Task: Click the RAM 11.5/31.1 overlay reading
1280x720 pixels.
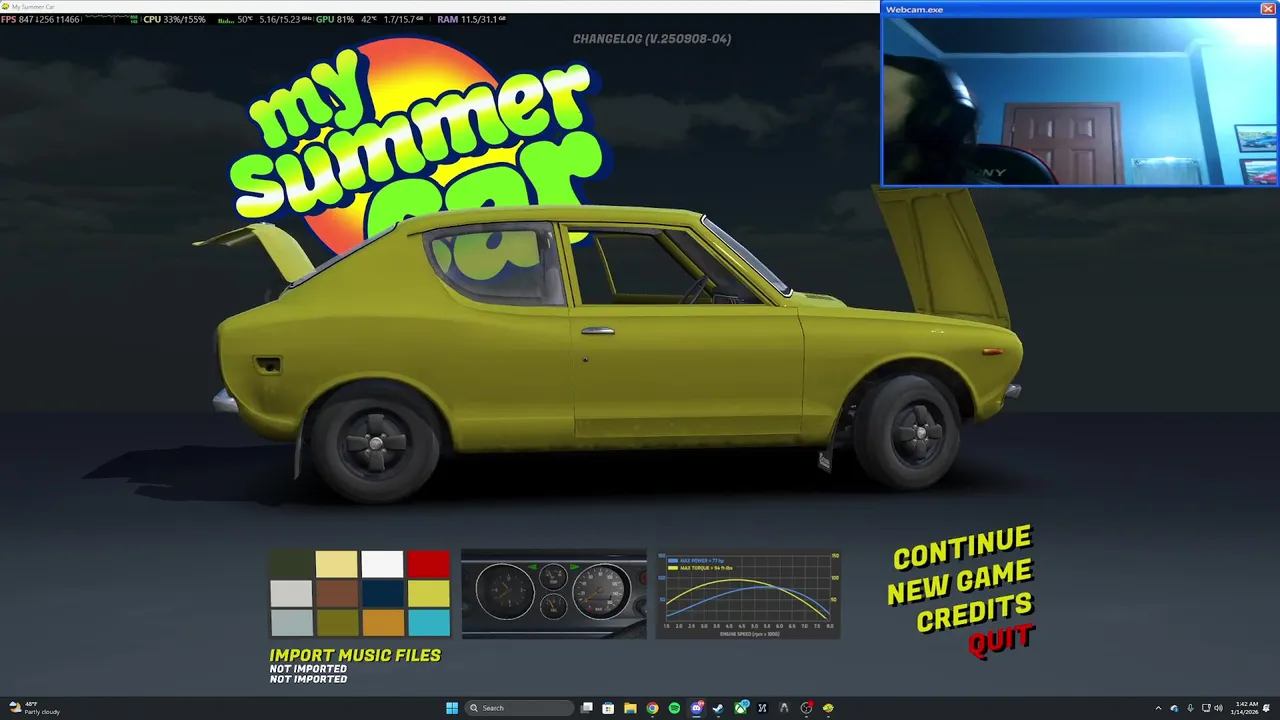Action: pos(472,19)
